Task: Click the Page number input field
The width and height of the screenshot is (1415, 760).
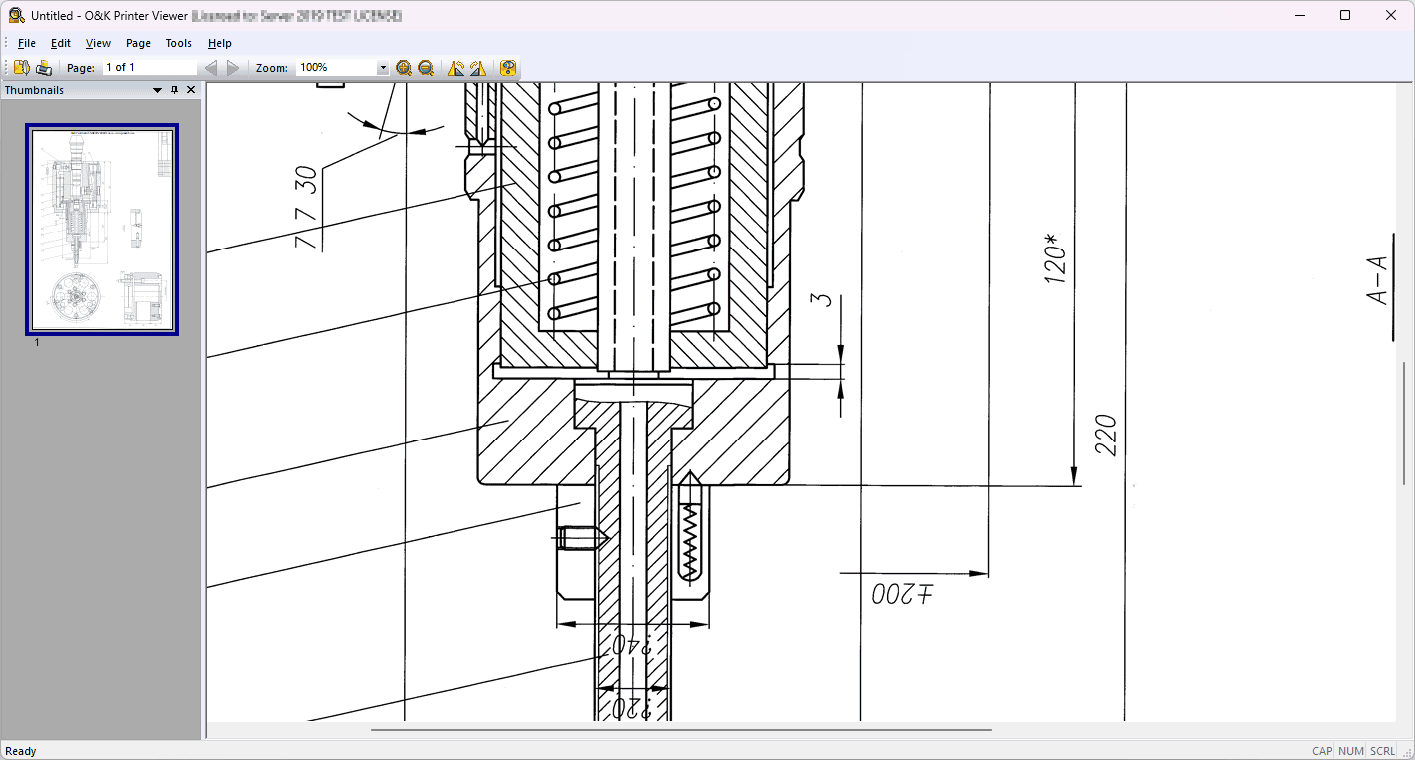Action: click(x=150, y=68)
